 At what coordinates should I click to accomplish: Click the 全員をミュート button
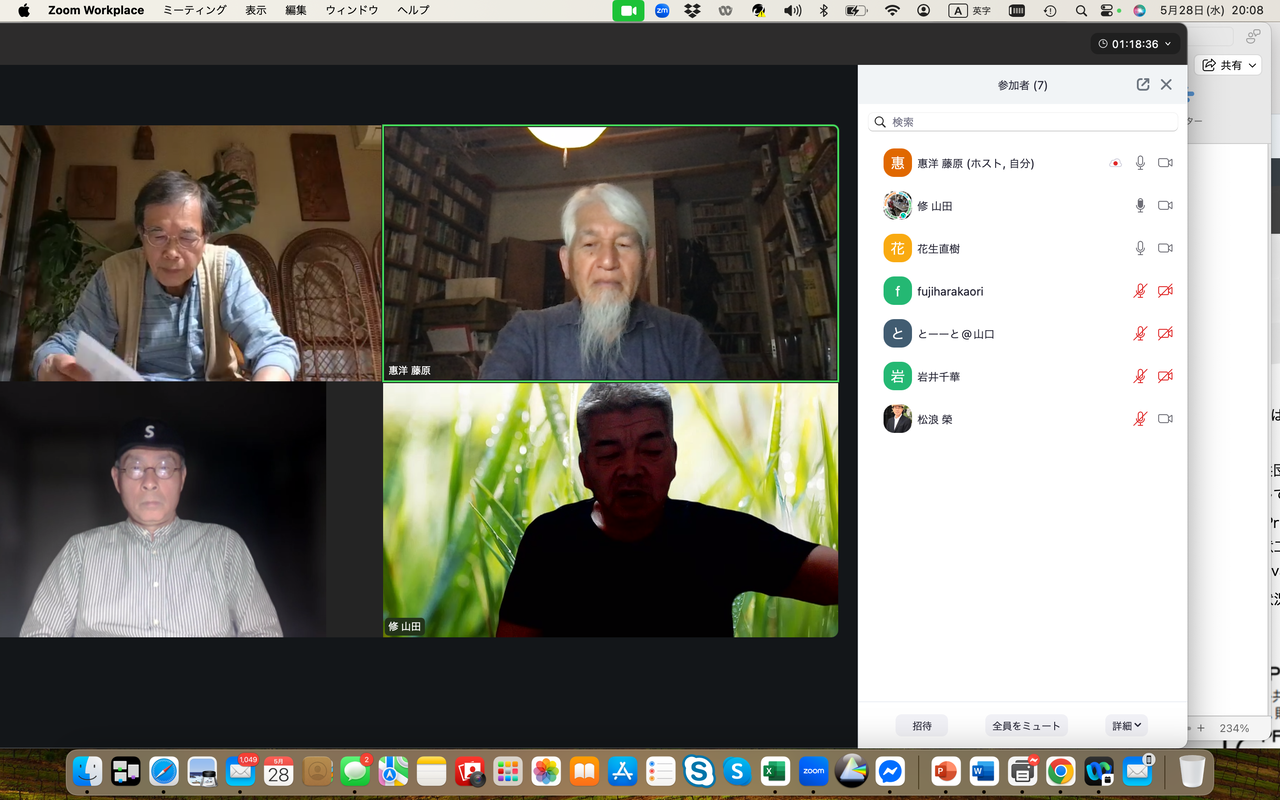(x=1025, y=726)
